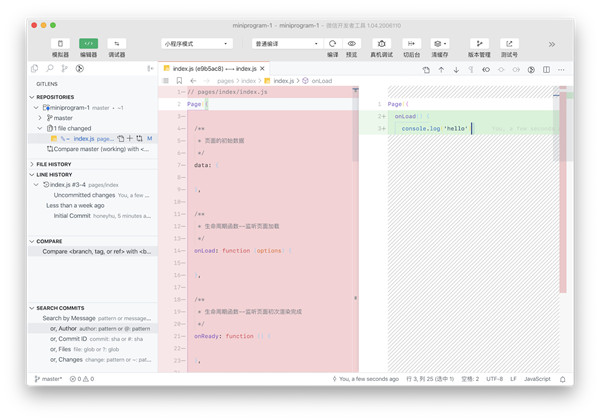Click the 真机调试 remote debug icon
The image size is (600, 420).
pos(381,44)
